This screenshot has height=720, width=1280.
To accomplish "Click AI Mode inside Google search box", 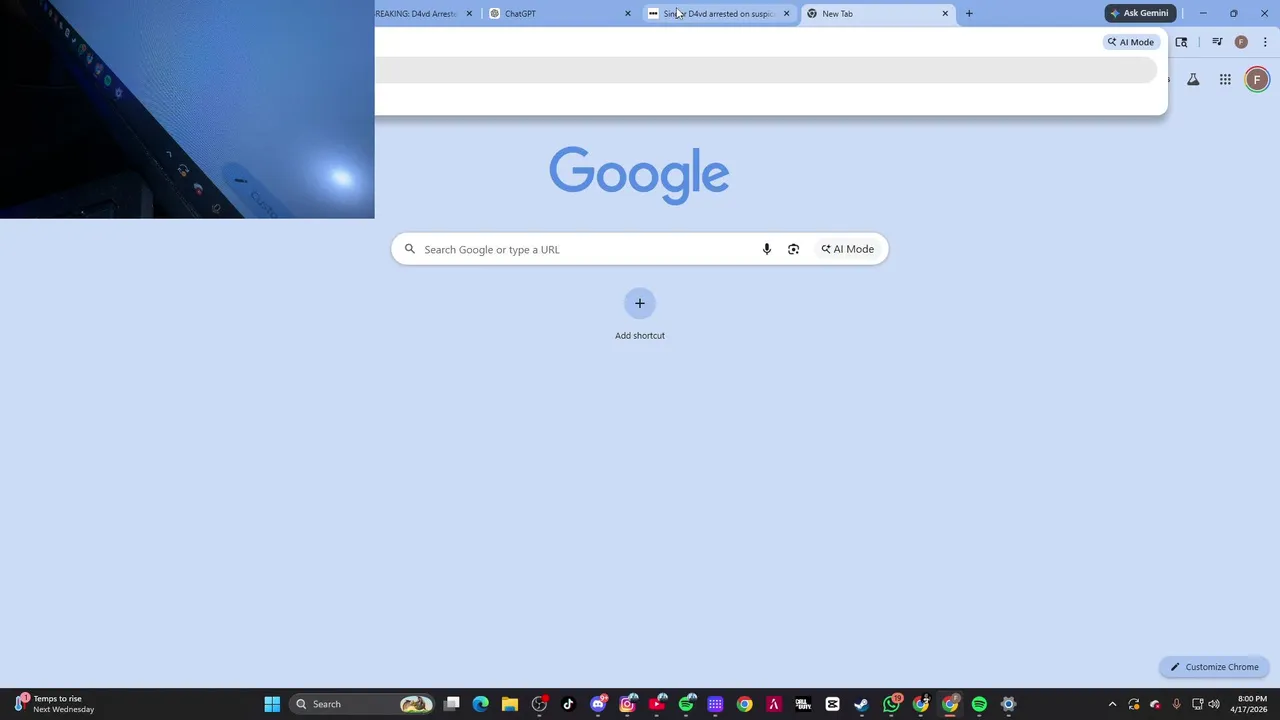I will [x=847, y=249].
